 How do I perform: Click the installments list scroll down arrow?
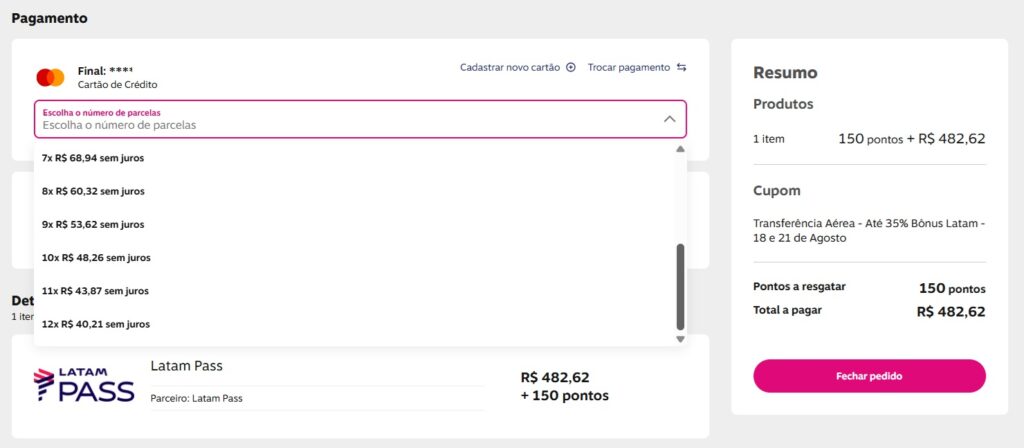680,339
